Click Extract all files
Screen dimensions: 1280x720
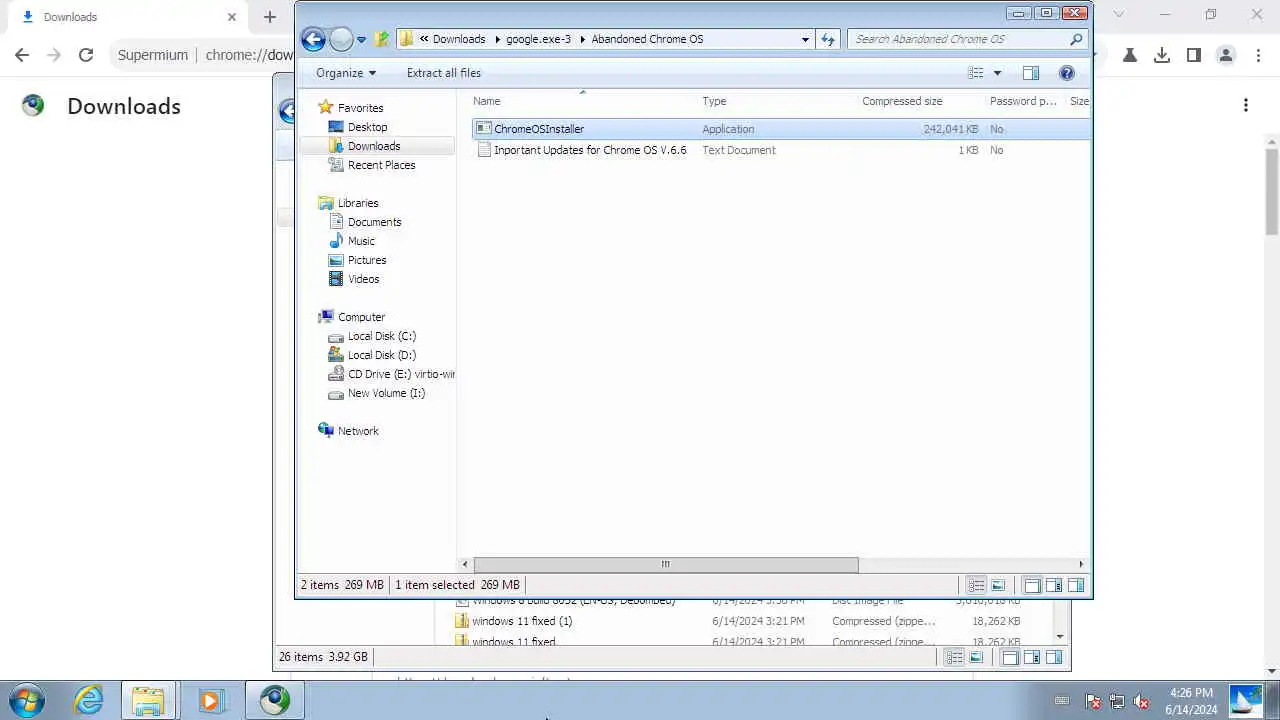[444, 73]
